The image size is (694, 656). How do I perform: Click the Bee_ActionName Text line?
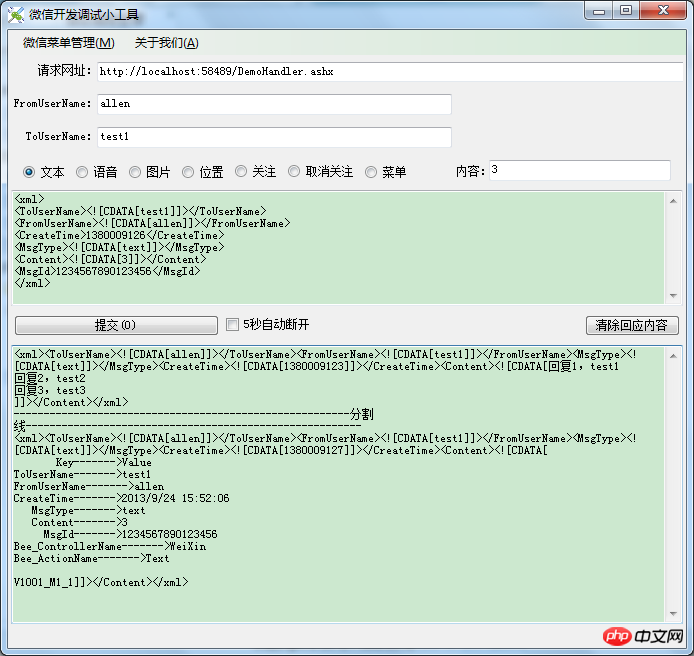click(91, 559)
